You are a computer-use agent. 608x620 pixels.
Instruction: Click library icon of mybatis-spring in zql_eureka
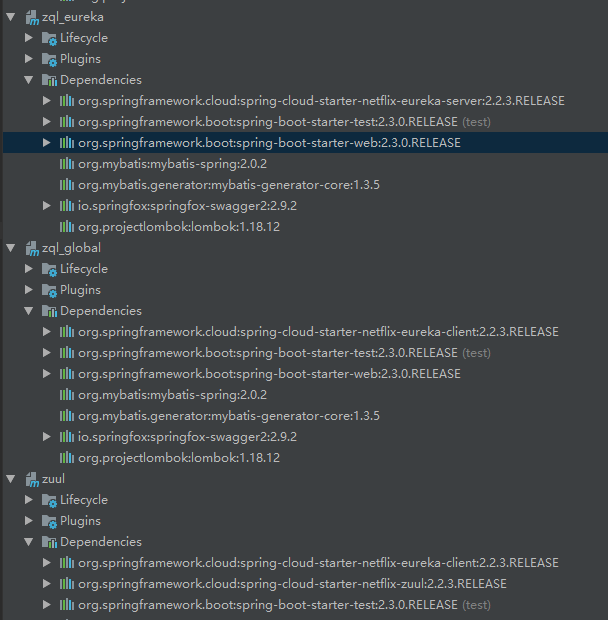coord(67,164)
